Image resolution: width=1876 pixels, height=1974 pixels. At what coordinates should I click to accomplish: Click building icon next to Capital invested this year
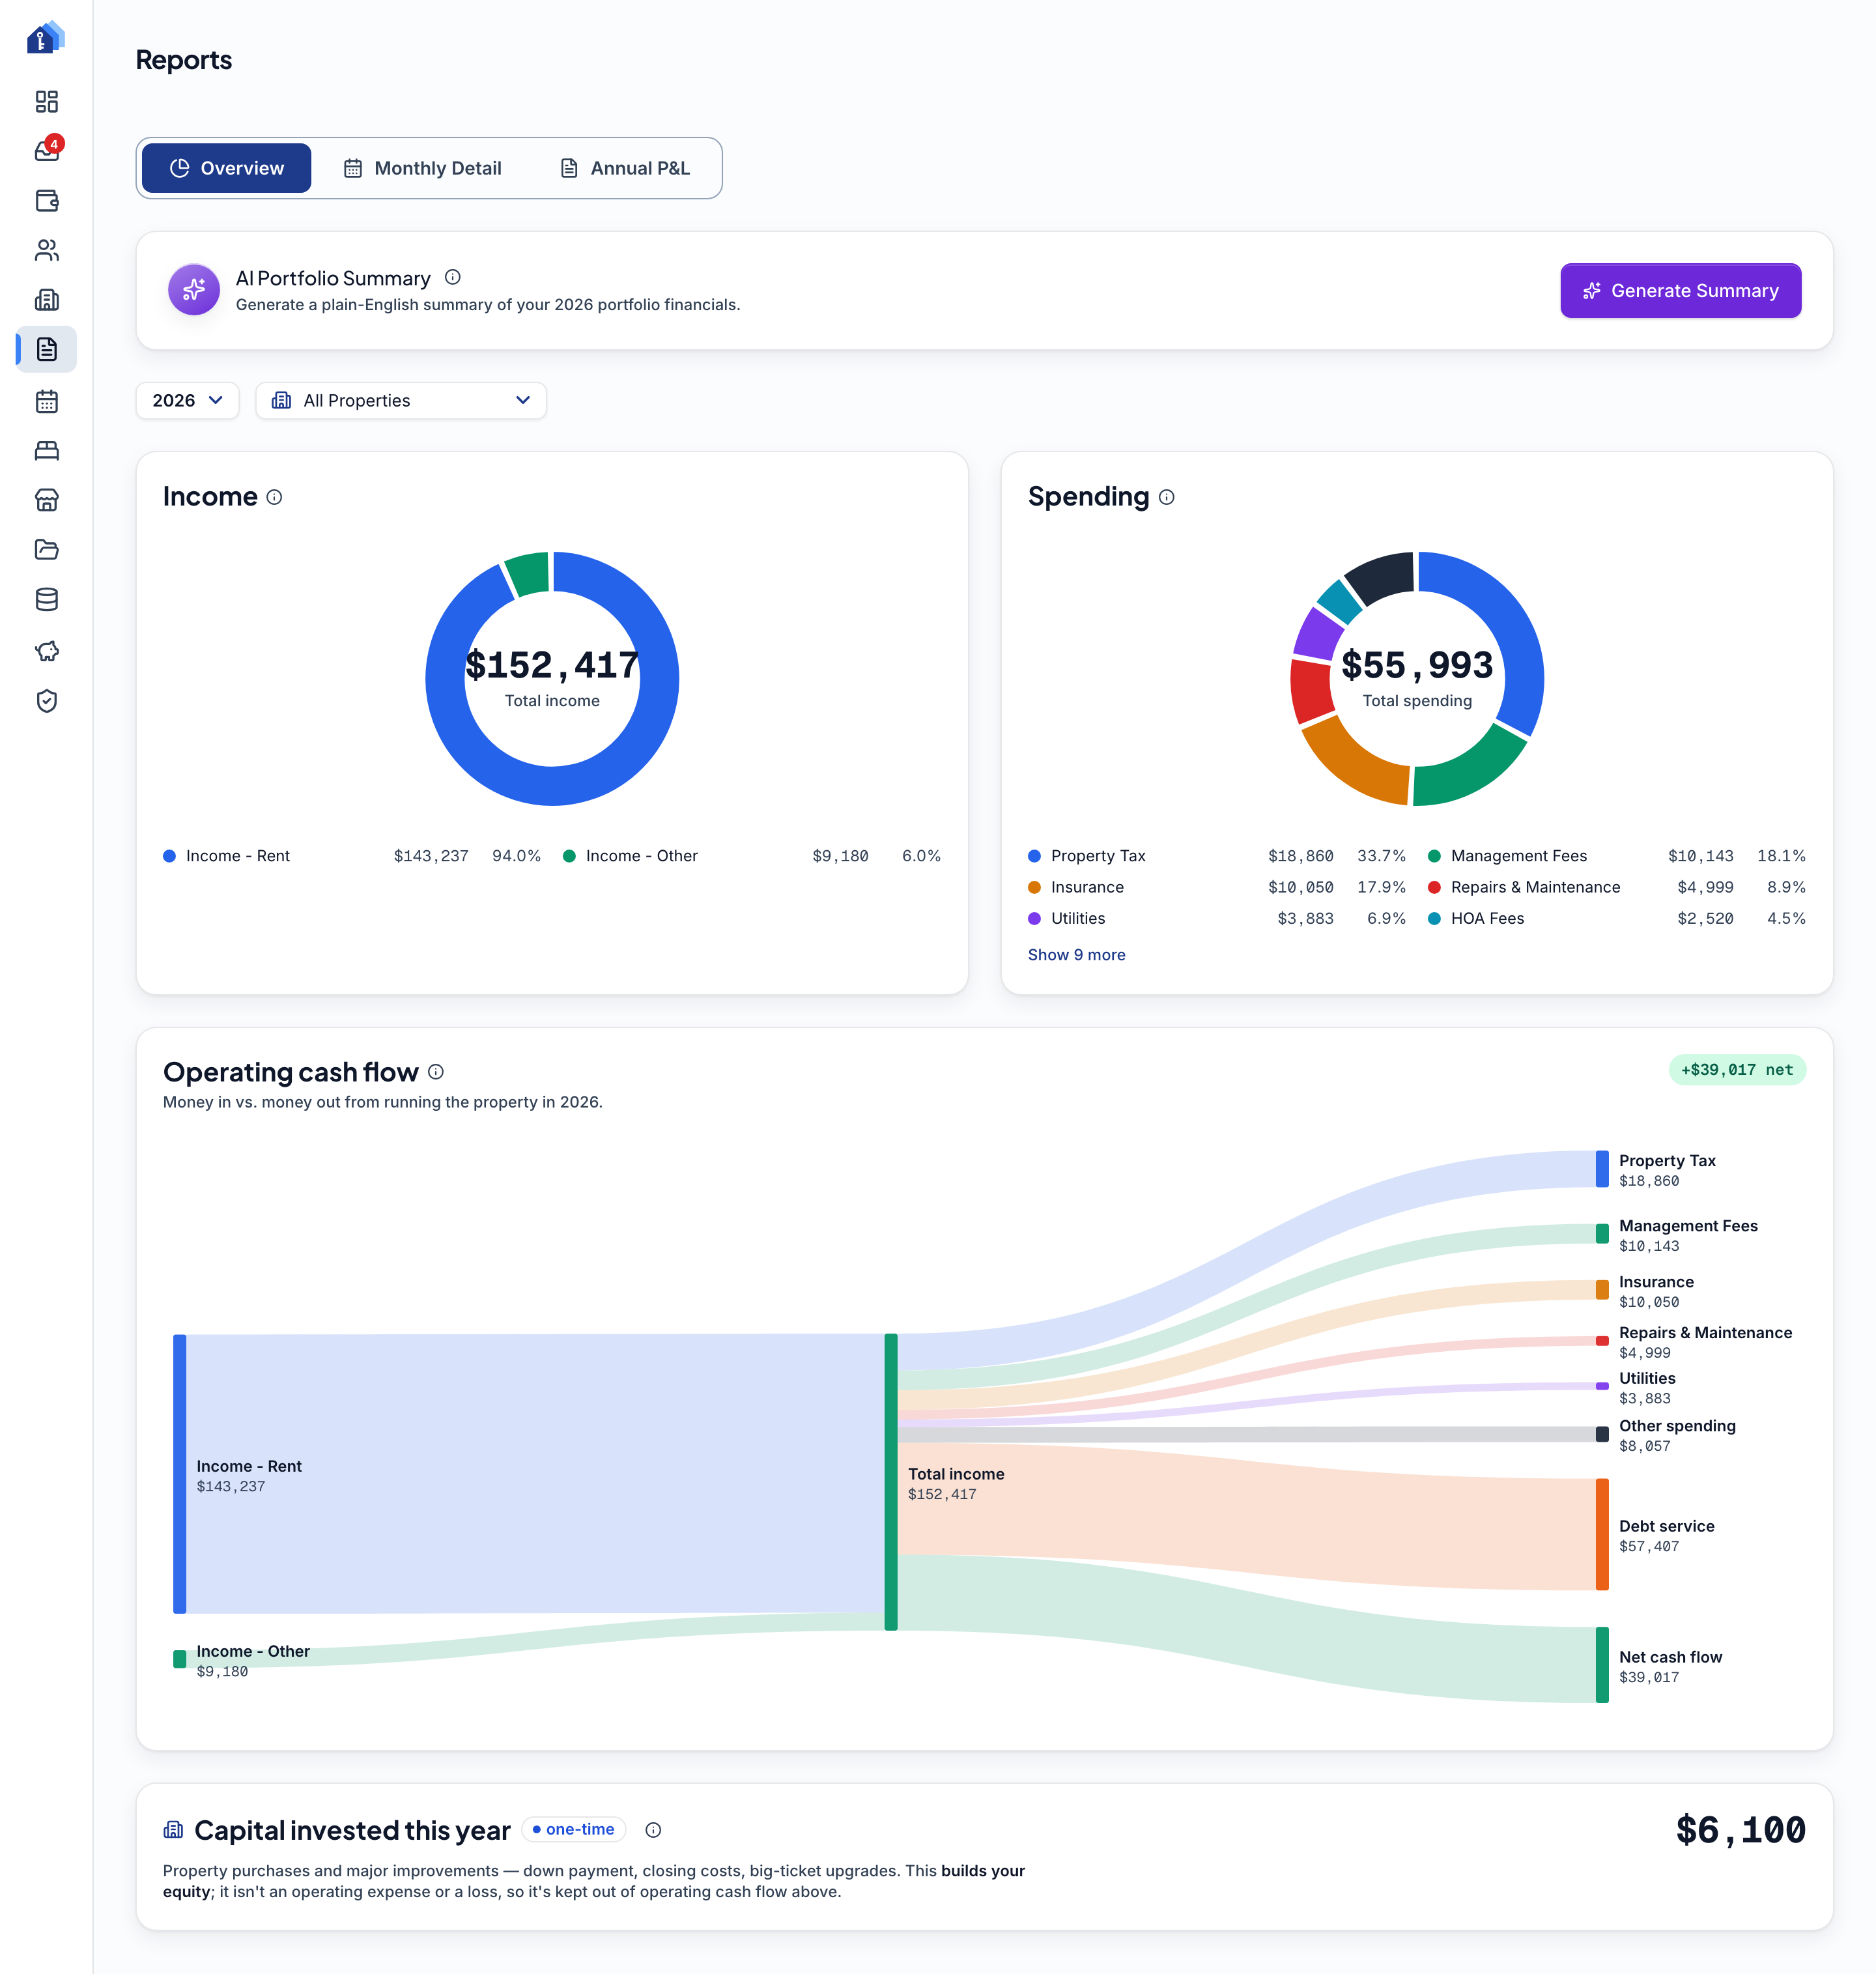[173, 1830]
